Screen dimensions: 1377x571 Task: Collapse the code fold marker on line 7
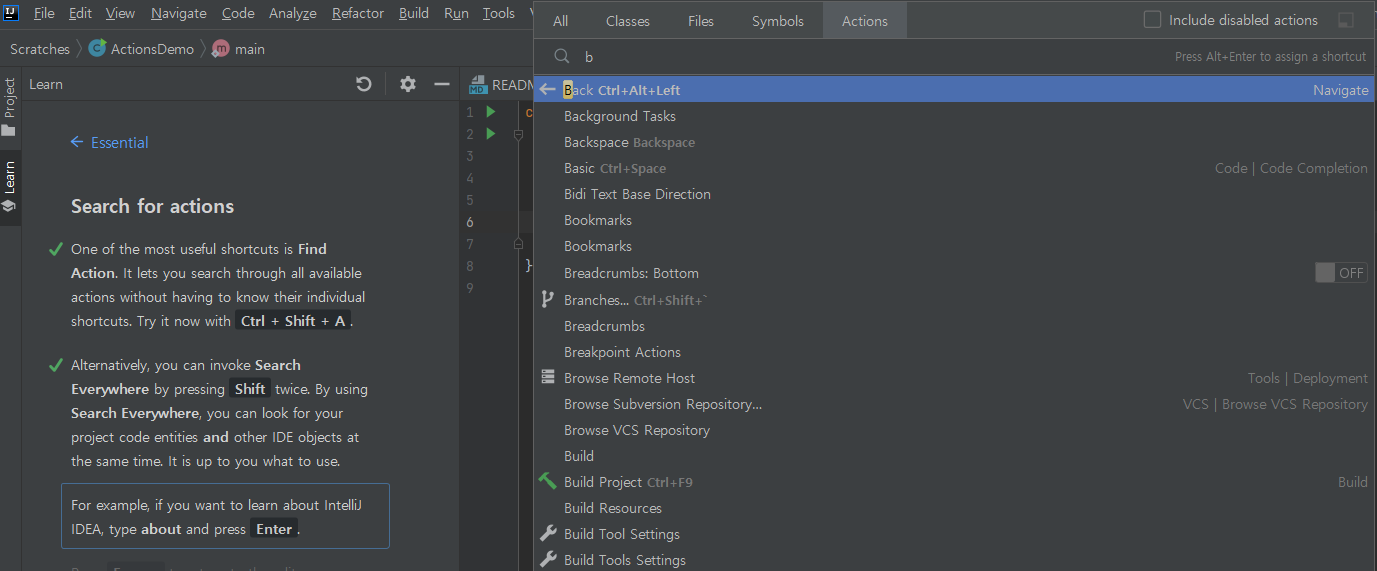coord(518,243)
